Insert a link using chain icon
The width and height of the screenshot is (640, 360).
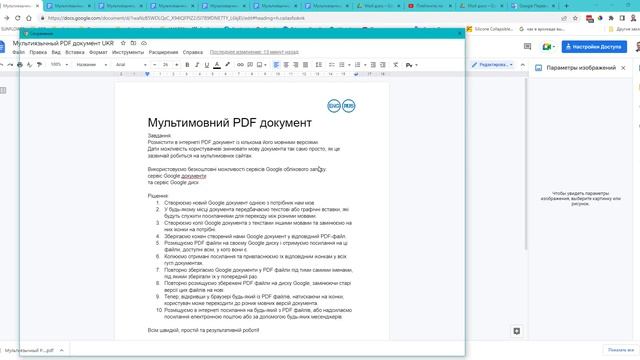pos(240,64)
